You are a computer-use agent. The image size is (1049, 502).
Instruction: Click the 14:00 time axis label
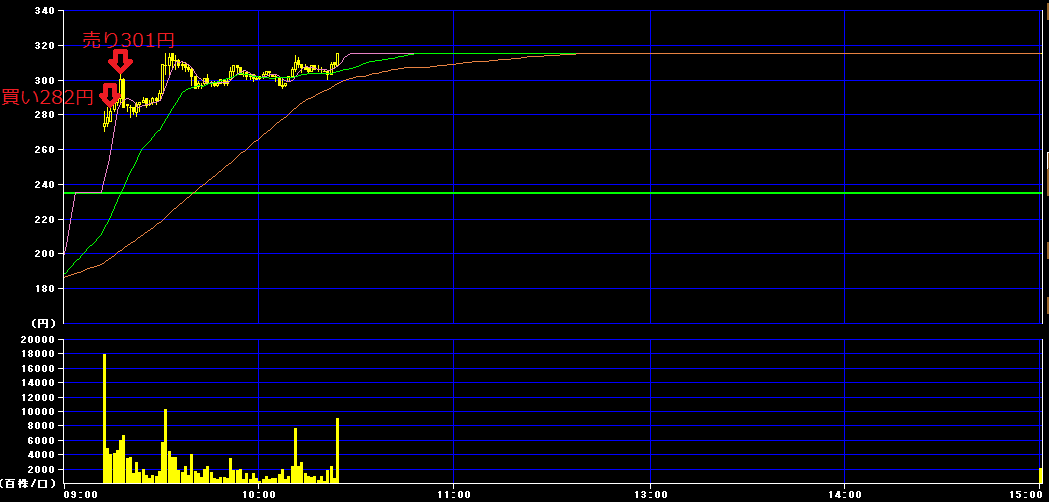[844, 495]
